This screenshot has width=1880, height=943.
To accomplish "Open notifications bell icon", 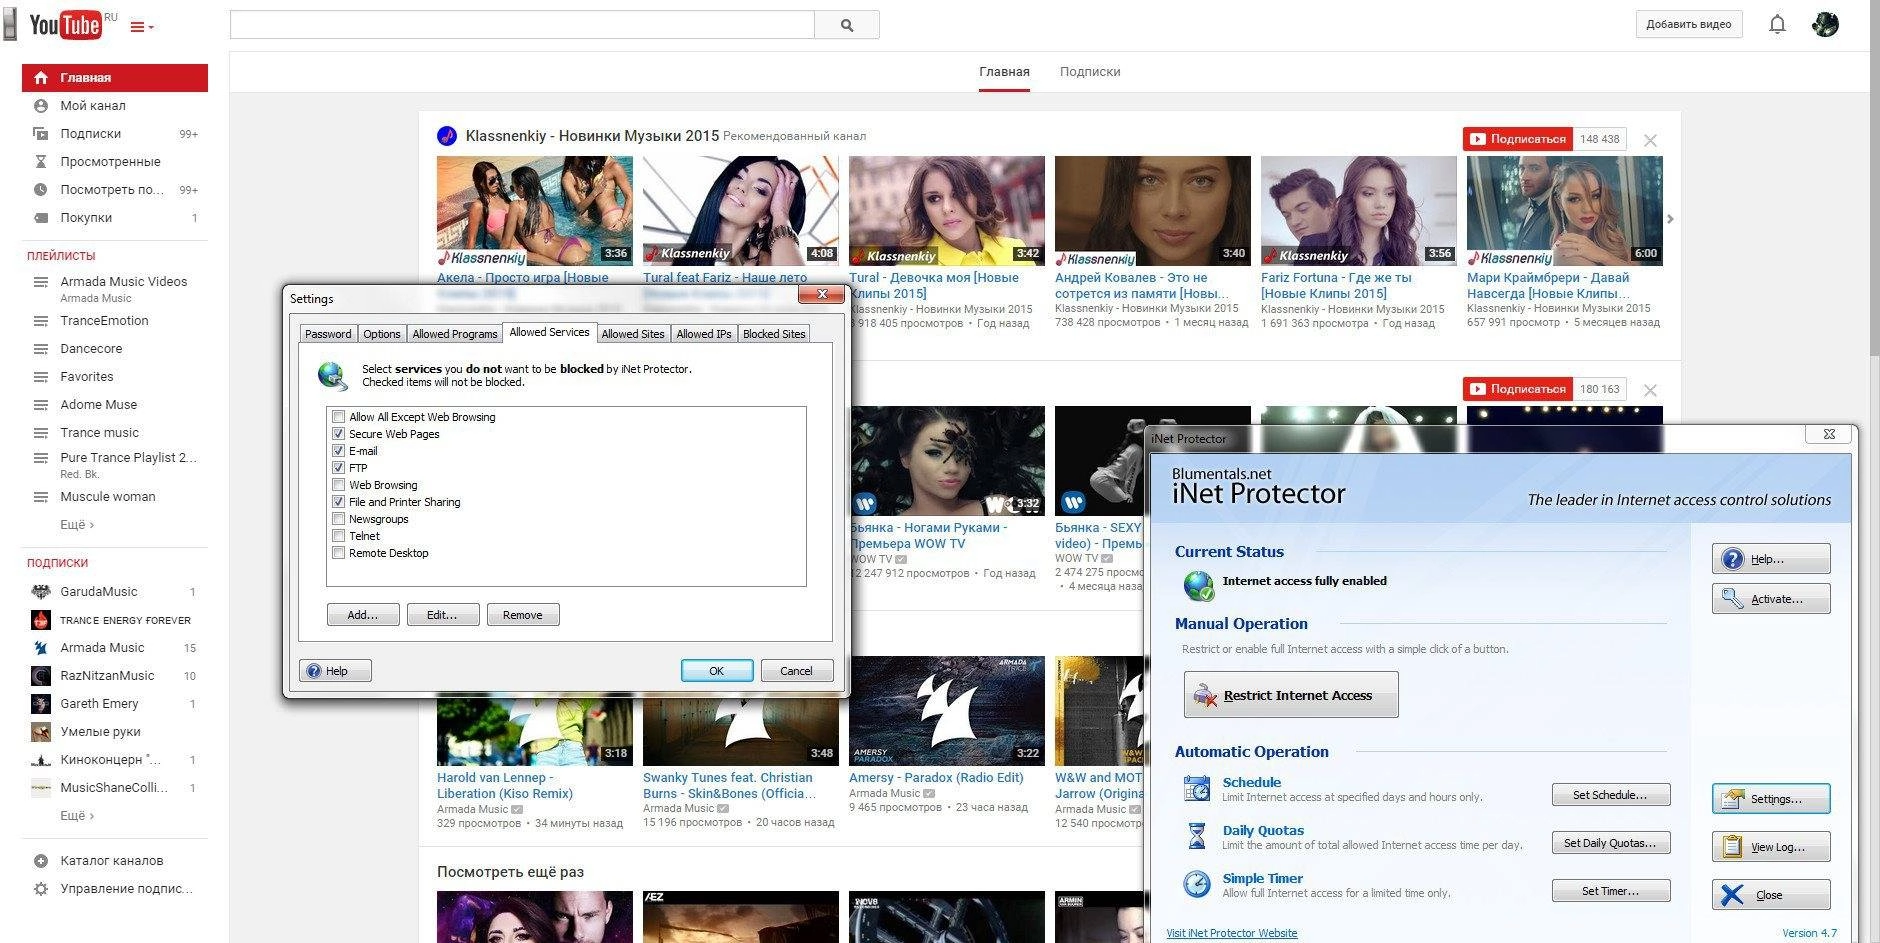I will 1777,25.
